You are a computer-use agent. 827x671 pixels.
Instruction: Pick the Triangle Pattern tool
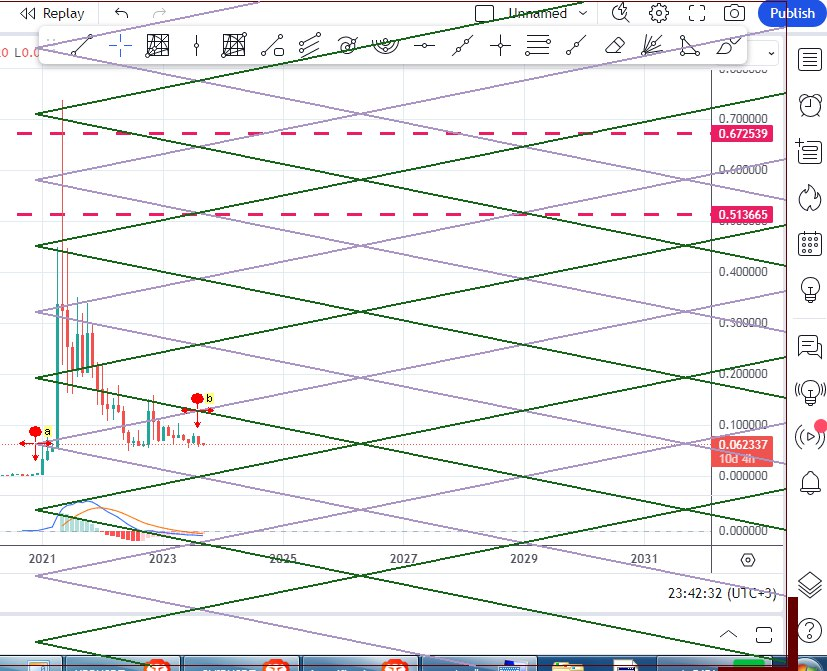[689, 45]
